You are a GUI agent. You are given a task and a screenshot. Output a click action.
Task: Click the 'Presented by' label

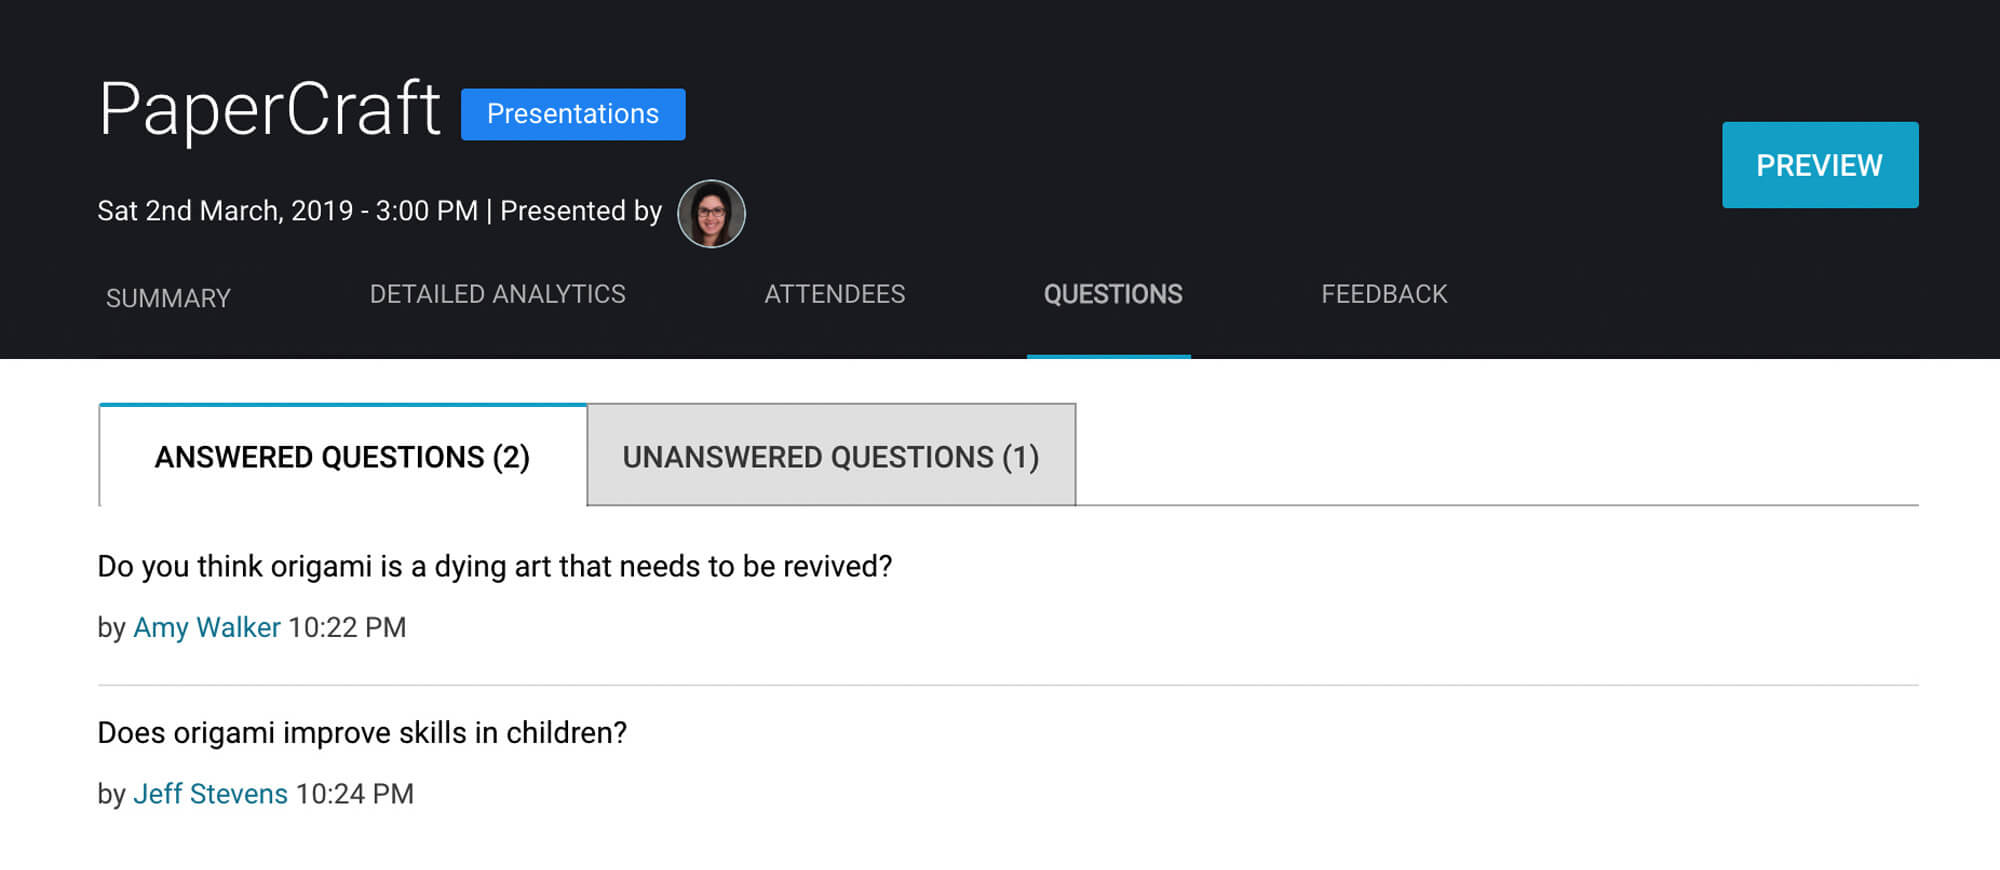(x=580, y=211)
